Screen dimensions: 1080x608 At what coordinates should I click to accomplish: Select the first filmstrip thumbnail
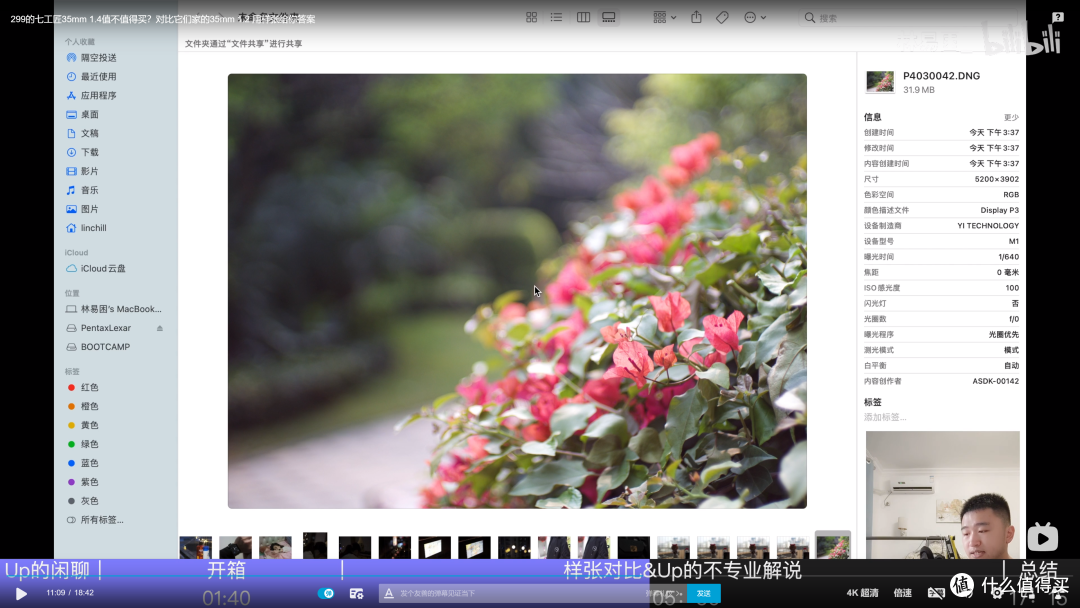coord(196,547)
